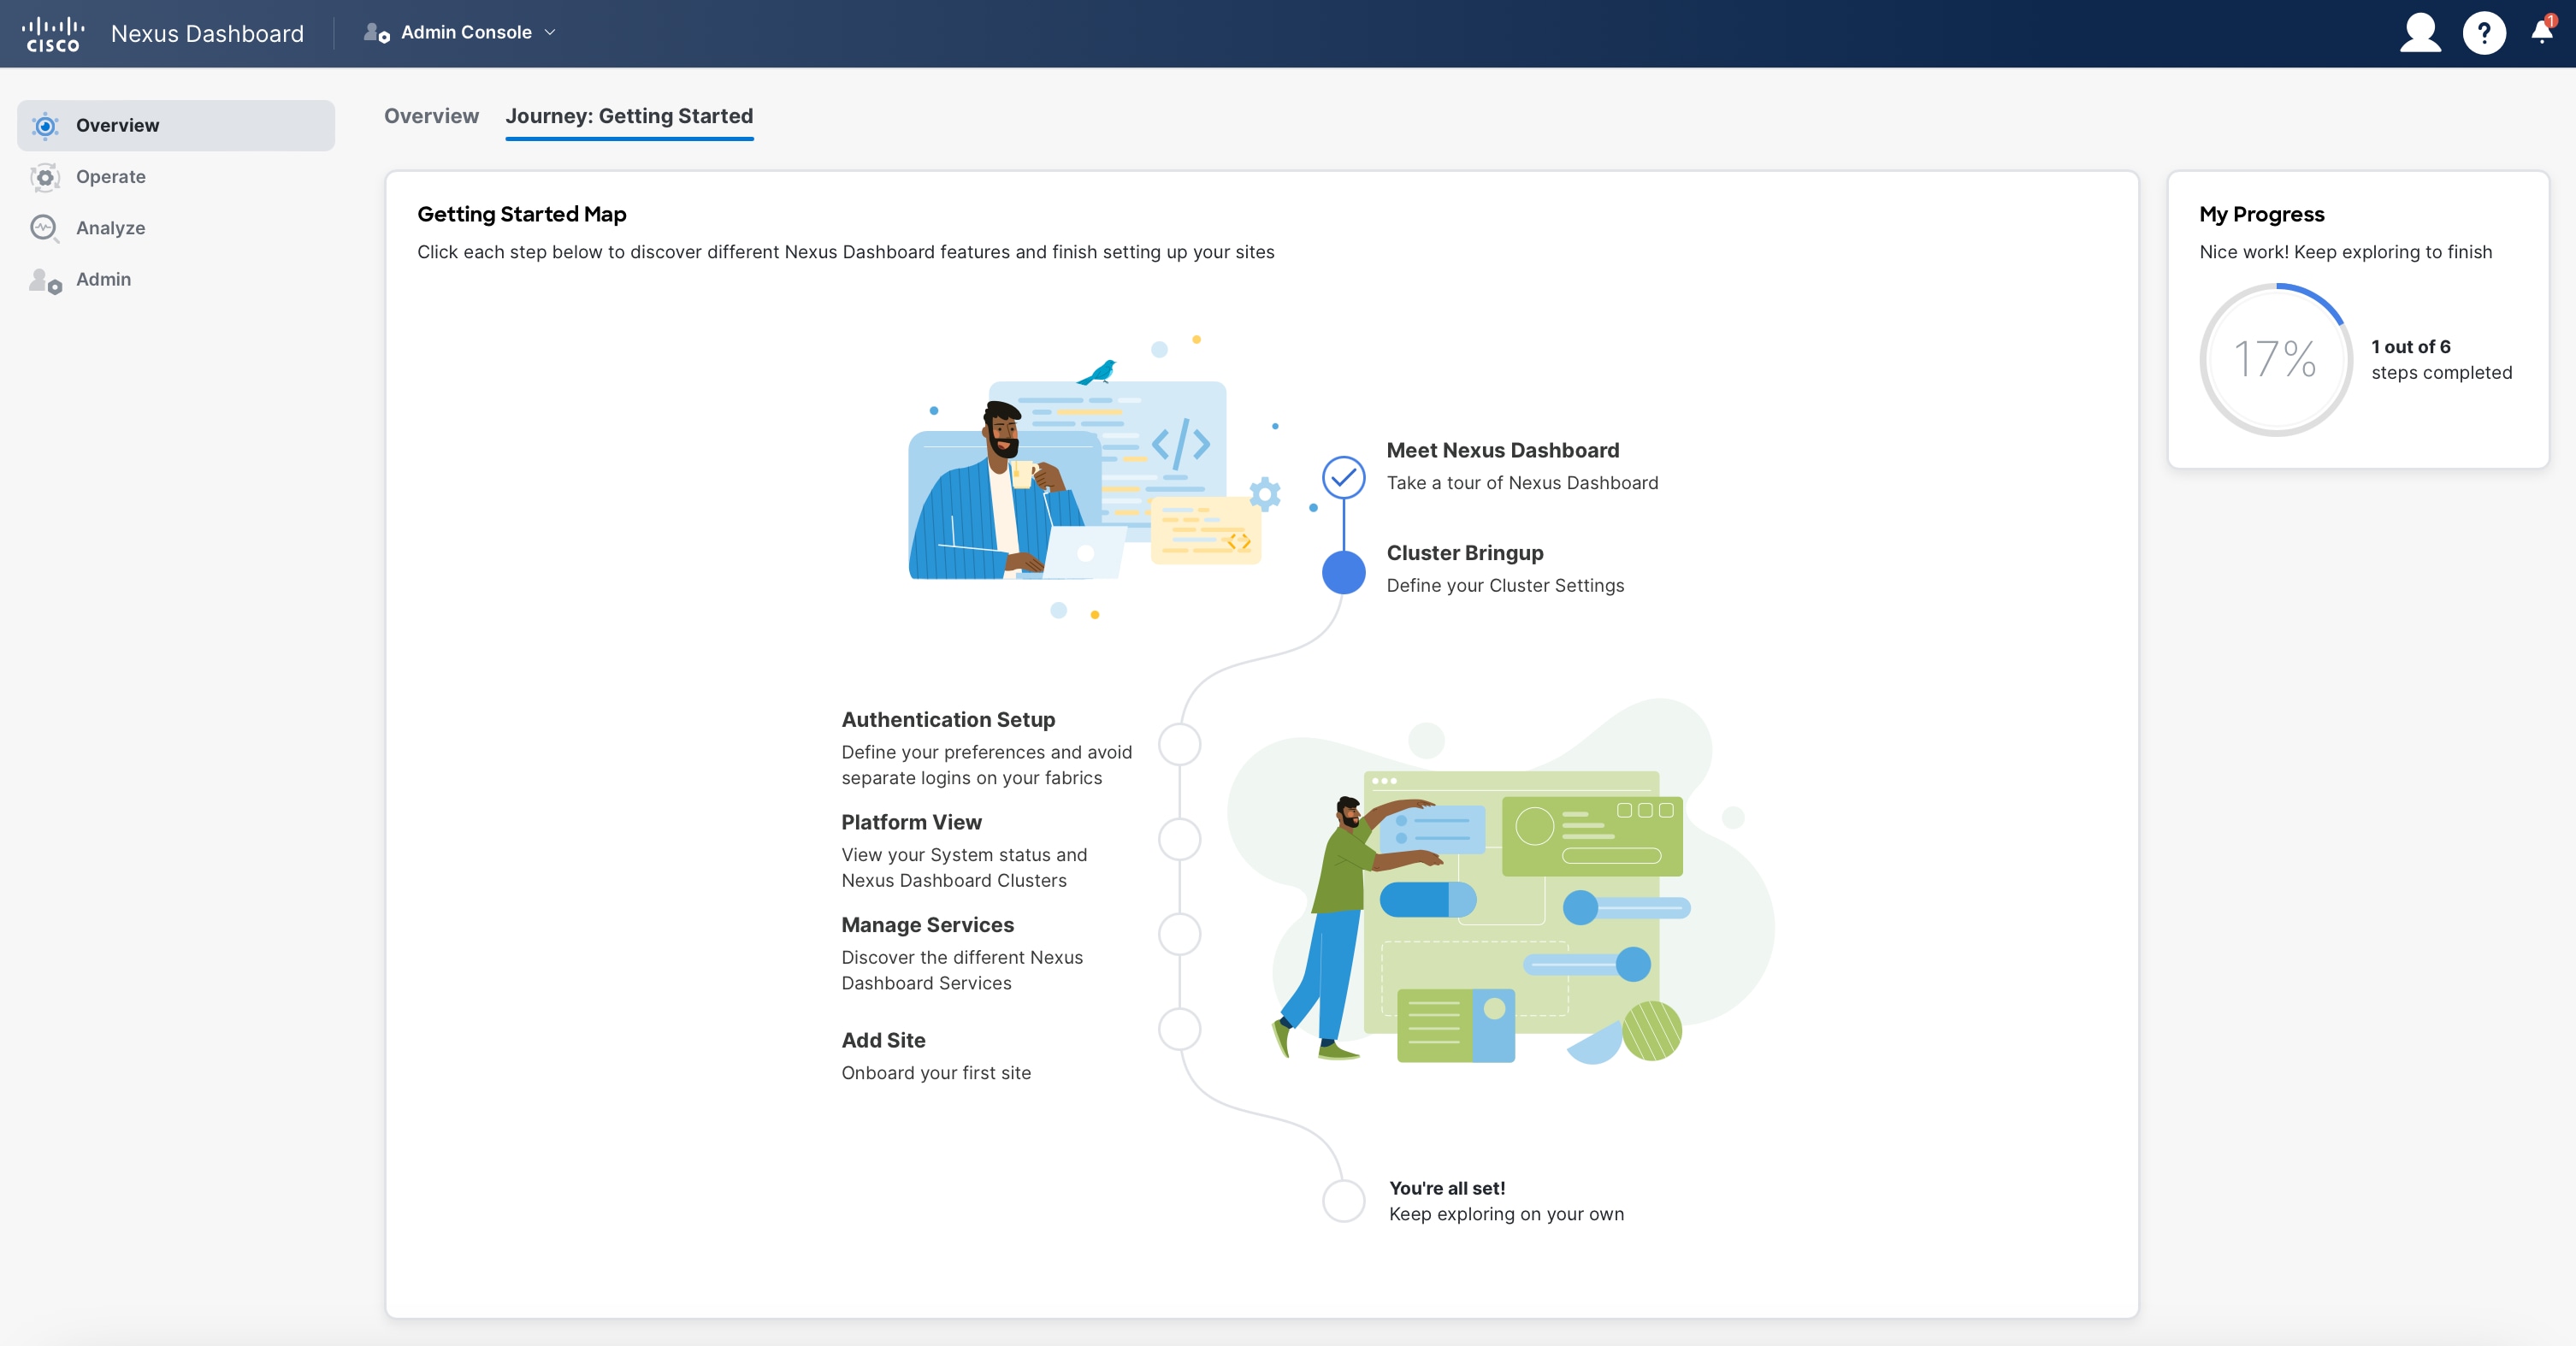The height and width of the screenshot is (1346, 2576).
Task: Click the Analyze sidebar icon
Action: (44, 228)
